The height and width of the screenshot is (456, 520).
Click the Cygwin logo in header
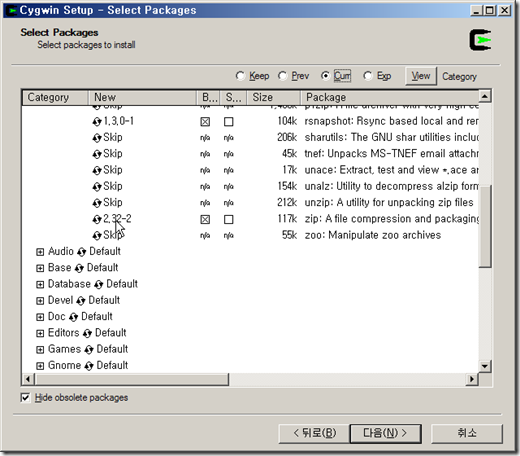[480, 40]
